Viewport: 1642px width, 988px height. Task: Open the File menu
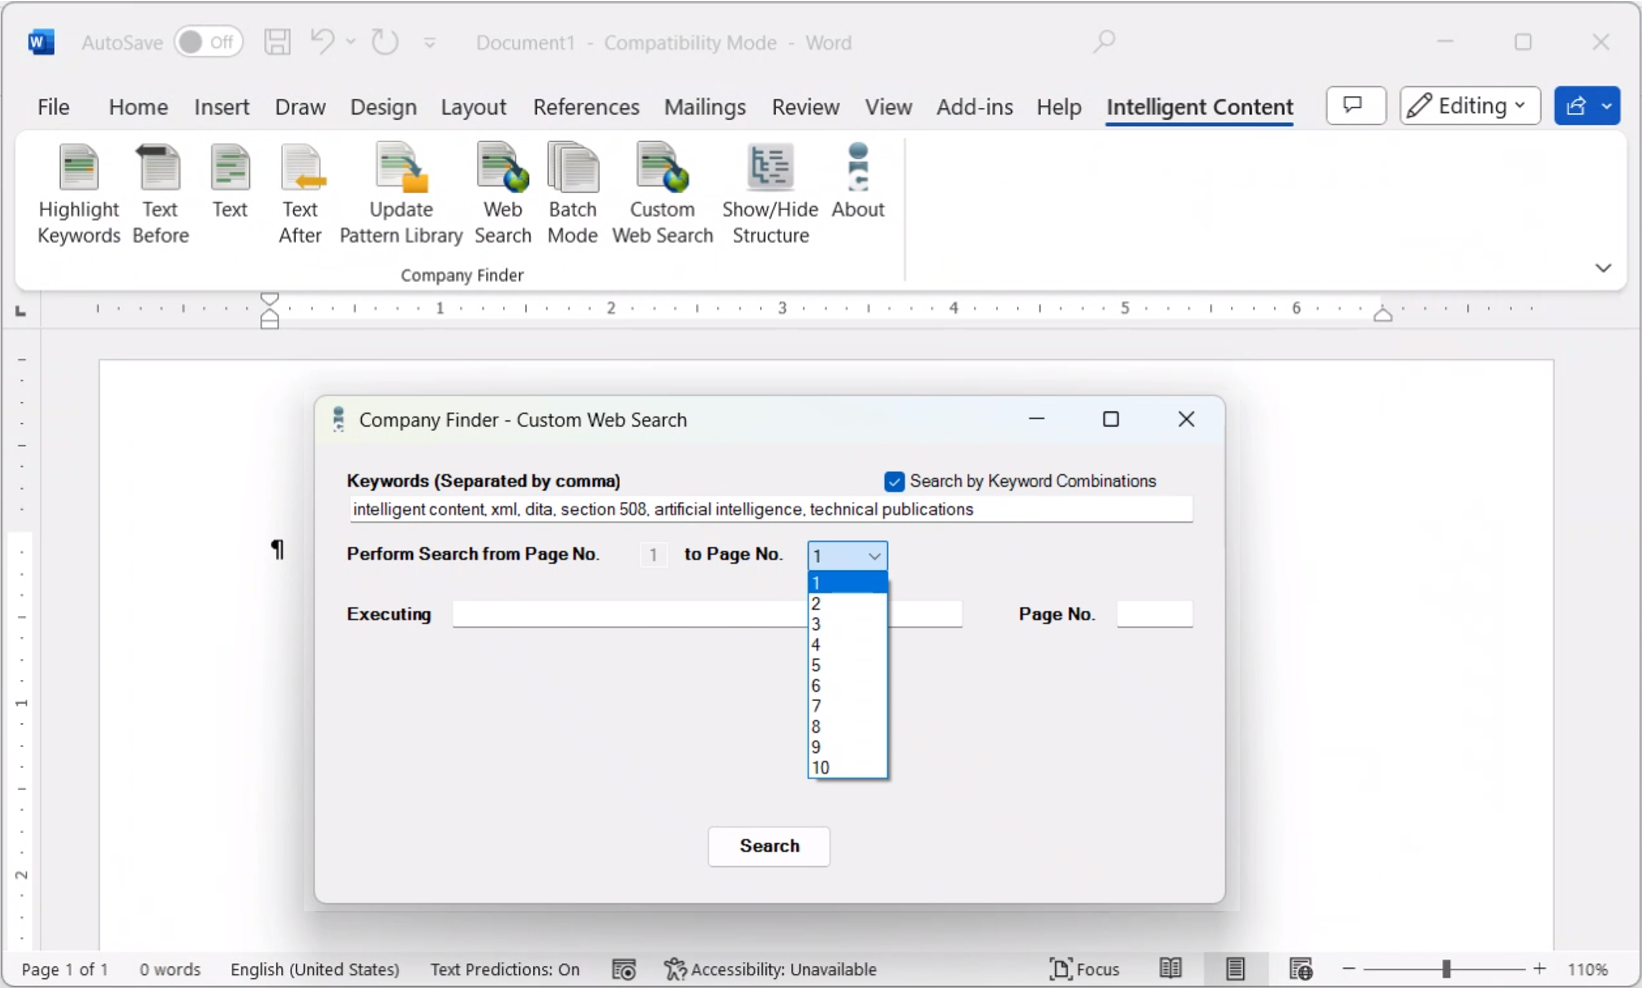(53, 107)
